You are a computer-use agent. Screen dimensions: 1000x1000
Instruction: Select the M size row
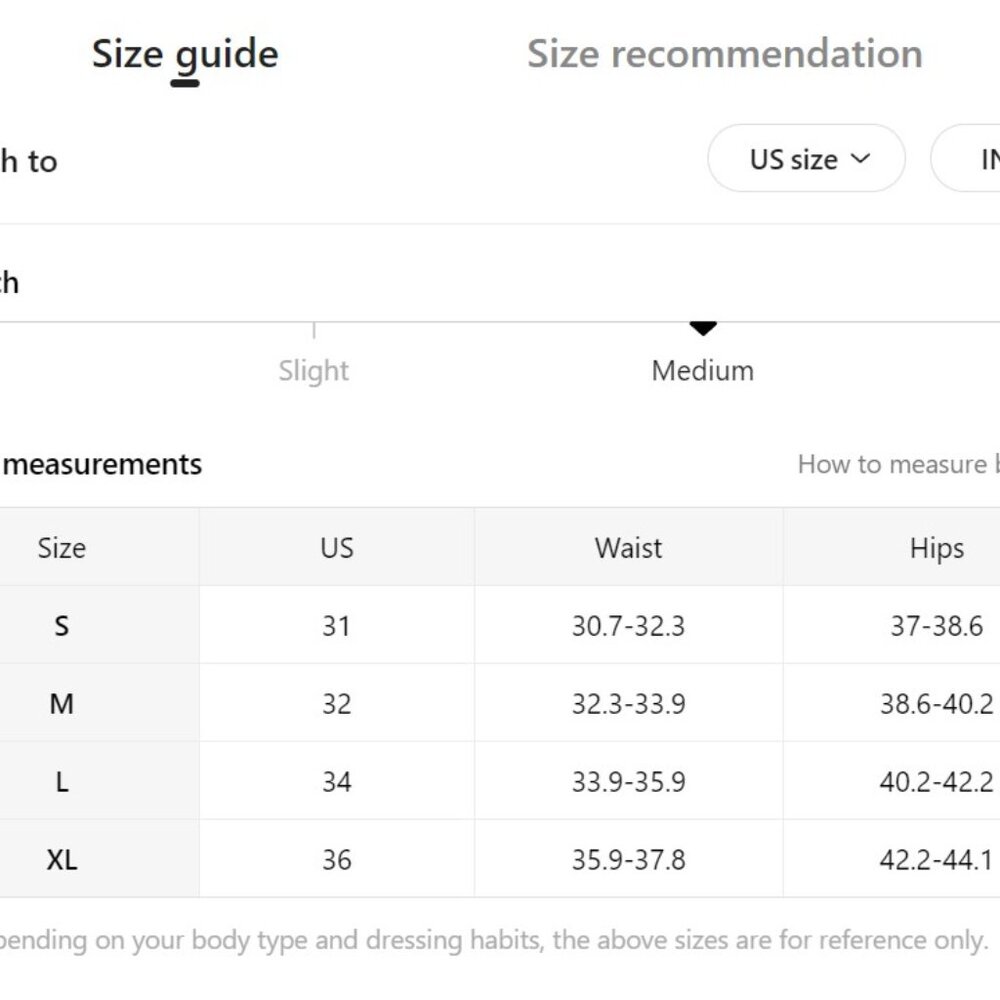click(x=500, y=703)
